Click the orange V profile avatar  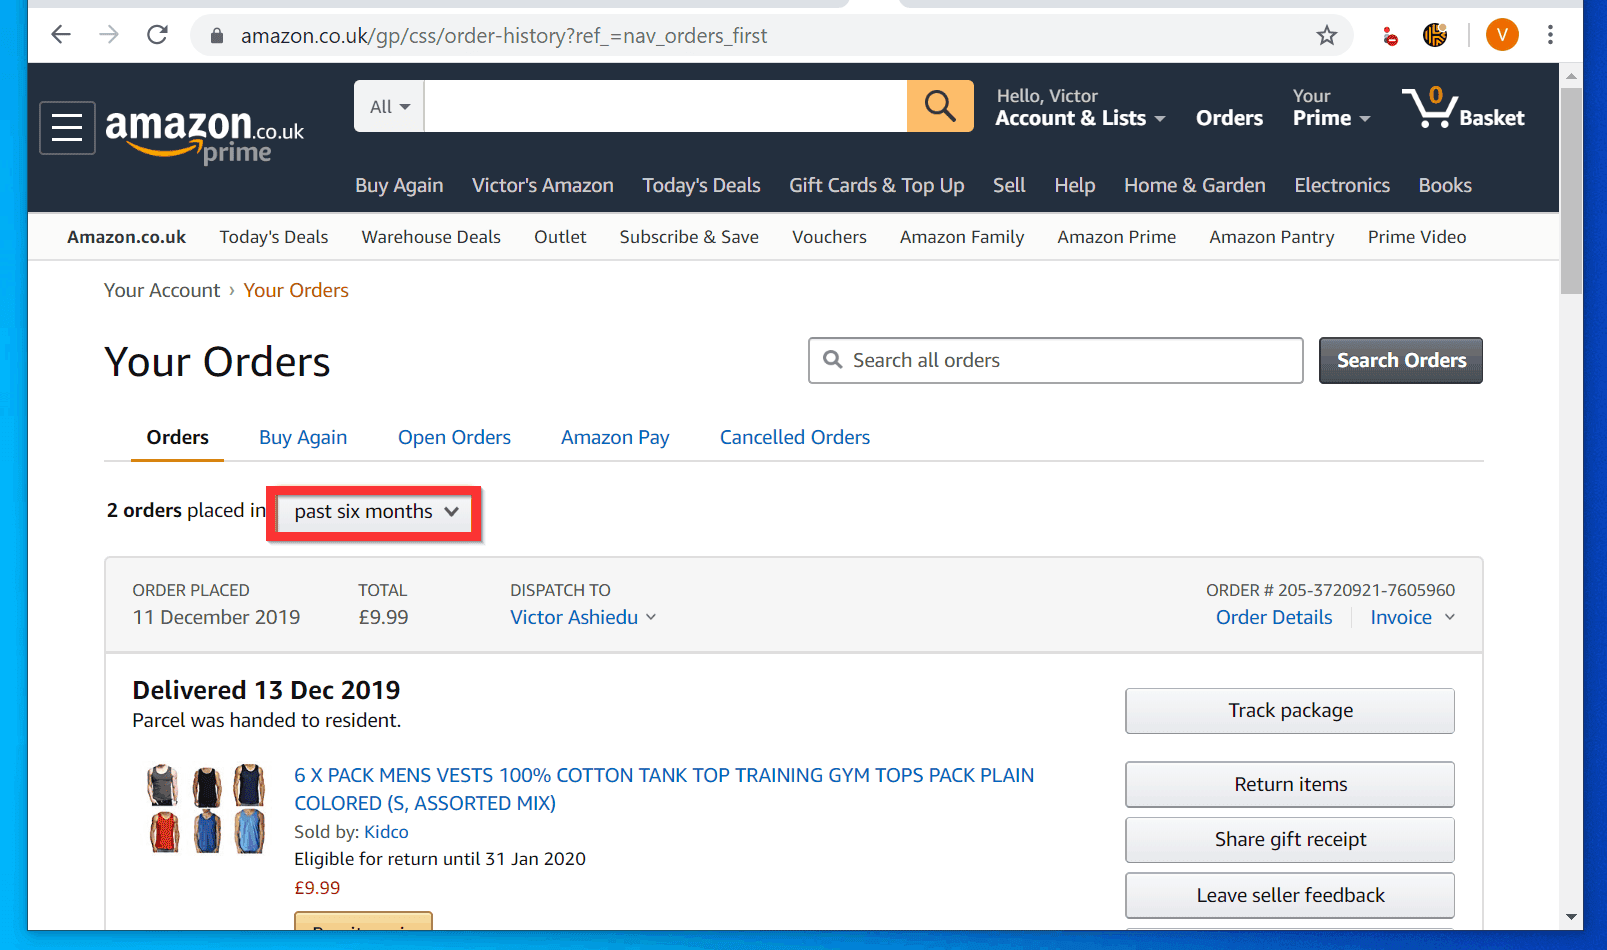(1501, 35)
